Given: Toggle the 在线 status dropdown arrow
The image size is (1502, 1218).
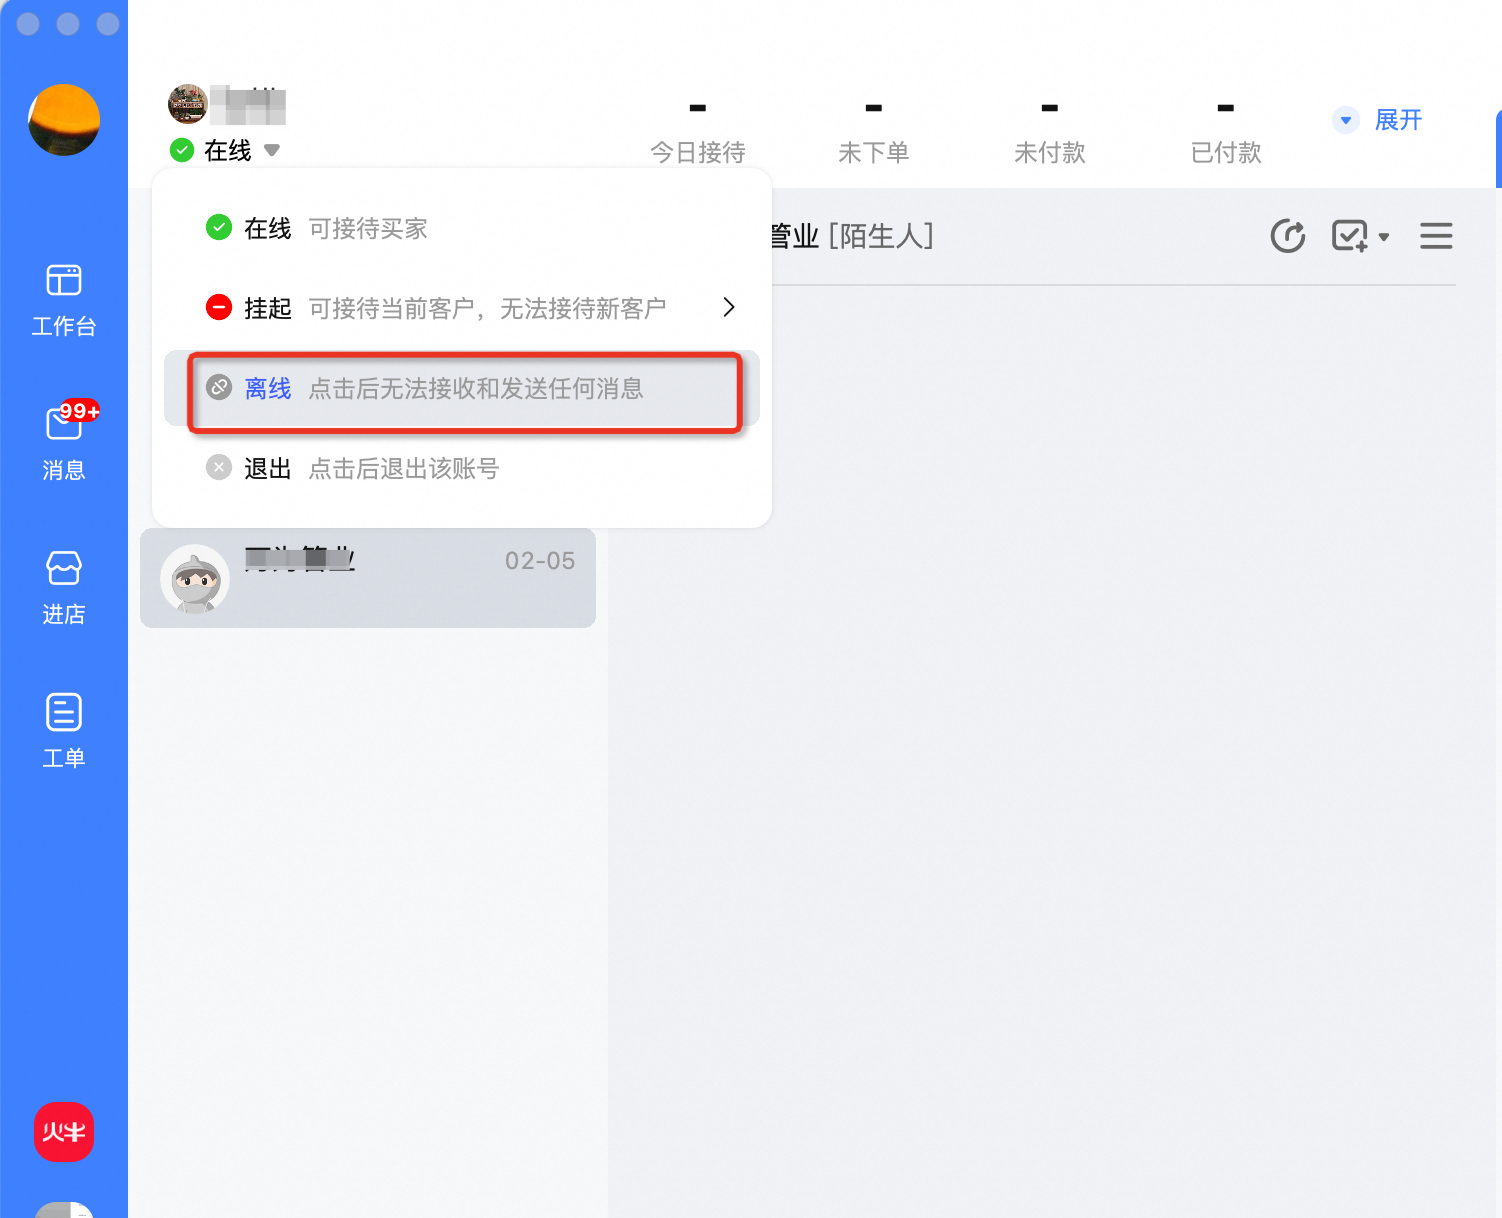Looking at the screenshot, I should [x=272, y=151].
